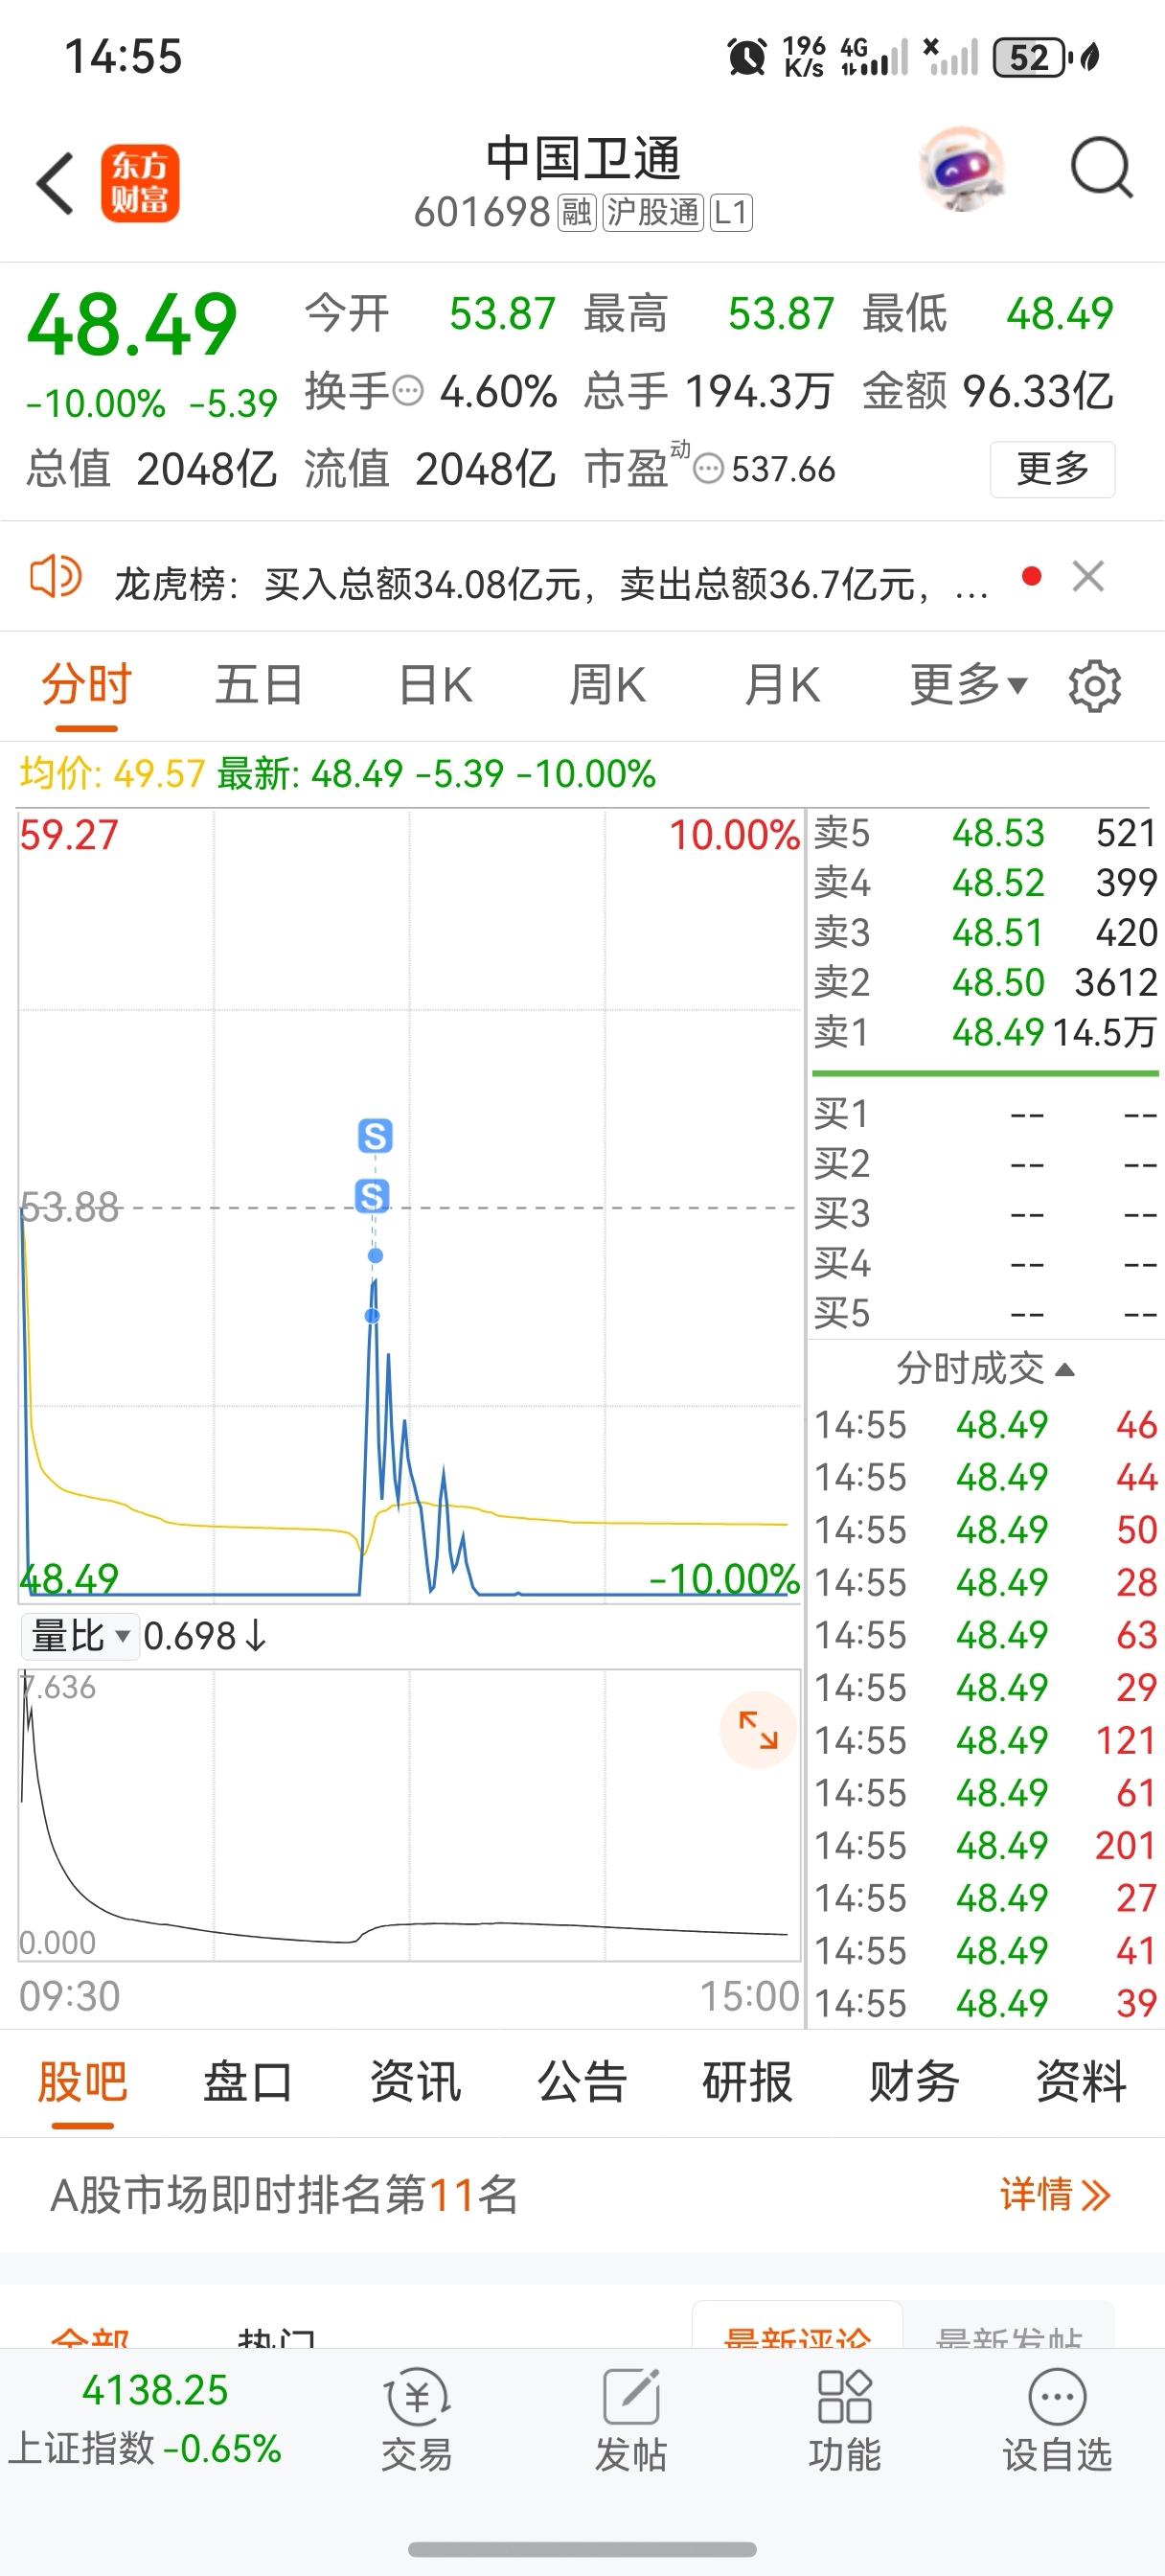Open 详情 ranking details link

(x=1055, y=2195)
